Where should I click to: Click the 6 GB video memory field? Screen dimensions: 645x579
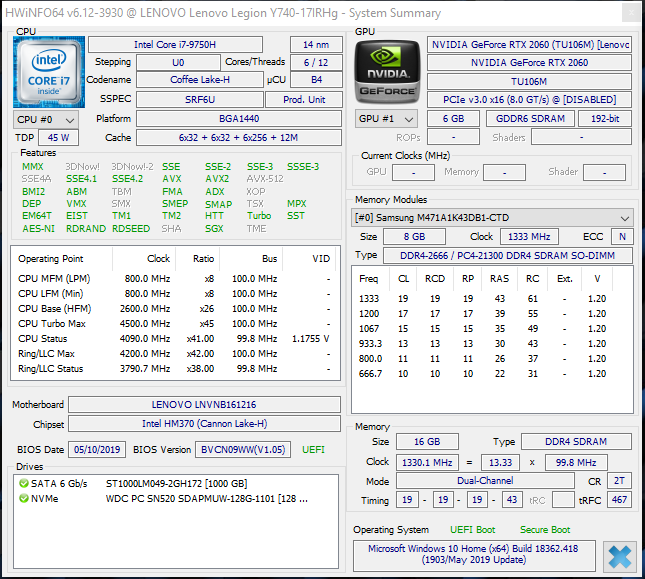(453, 119)
